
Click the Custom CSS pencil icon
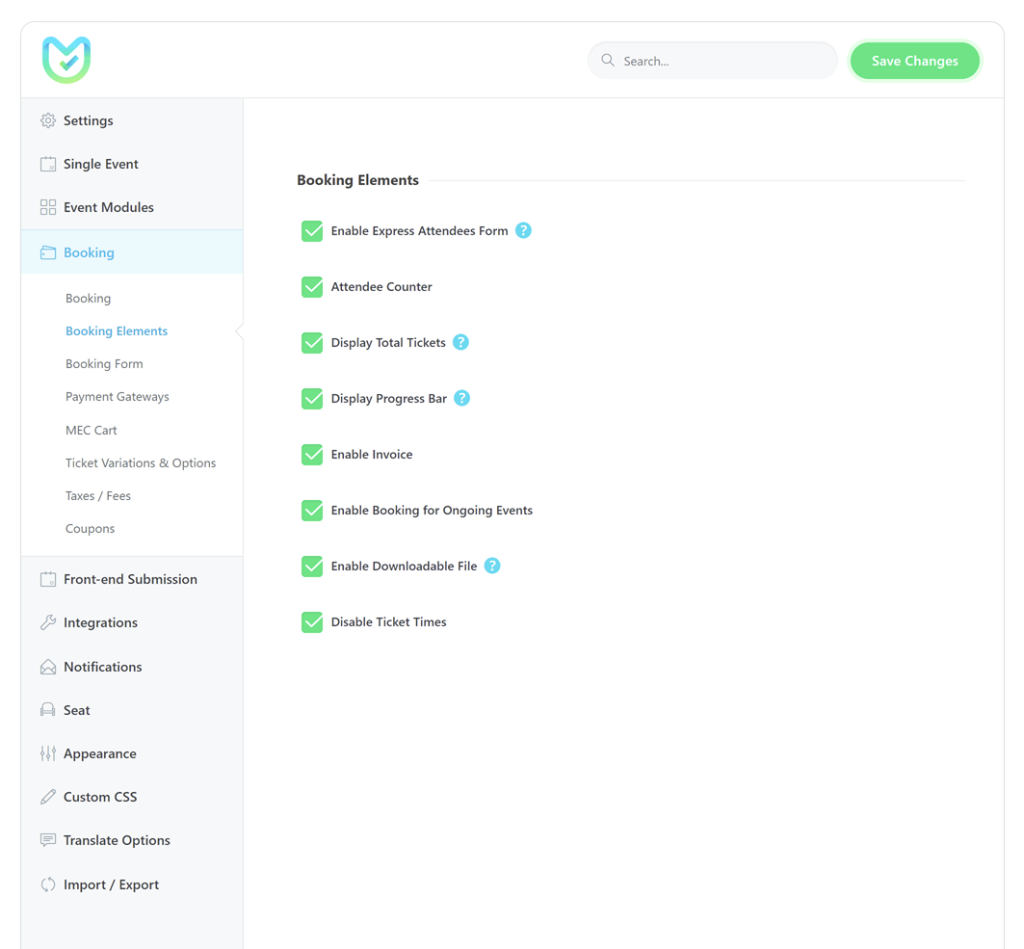tap(47, 796)
